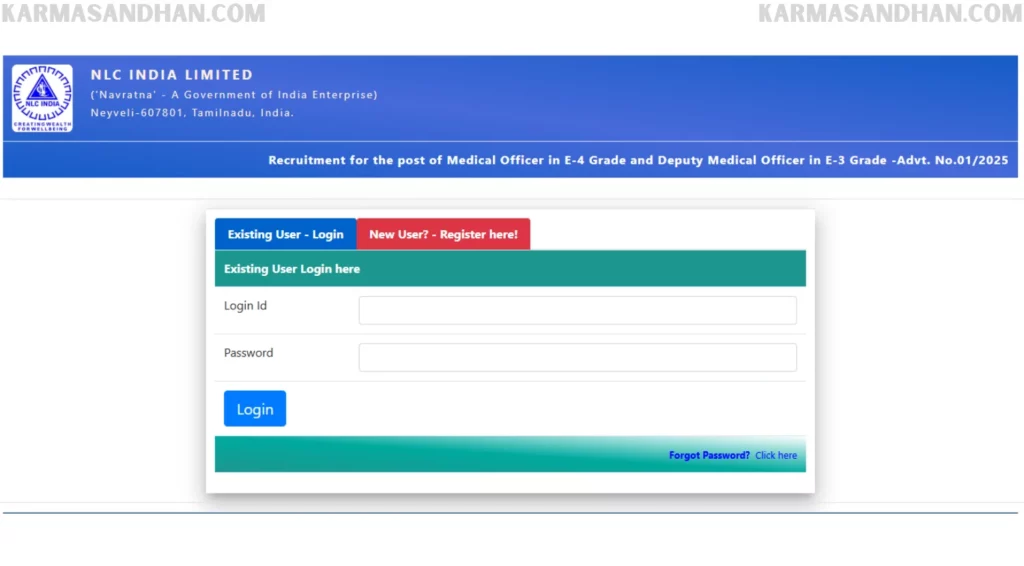Select the 'Navratna' Government Enterprise tagline
The image size is (1024, 566).
[x=234, y=95]
